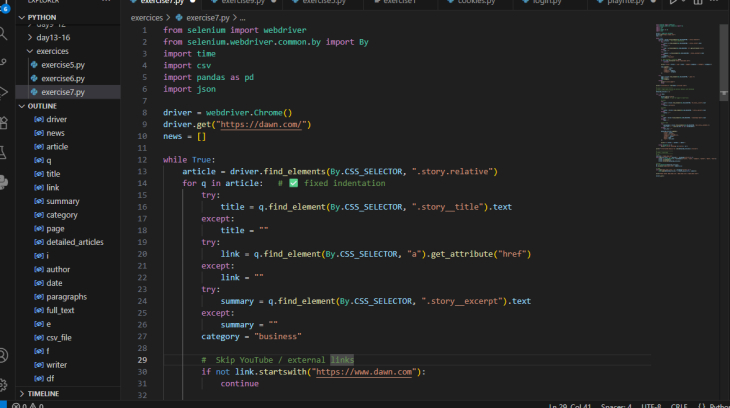Screen dimensions: 730x408
Task: Collapse the OUTLINE section
Action: [43, 106]
